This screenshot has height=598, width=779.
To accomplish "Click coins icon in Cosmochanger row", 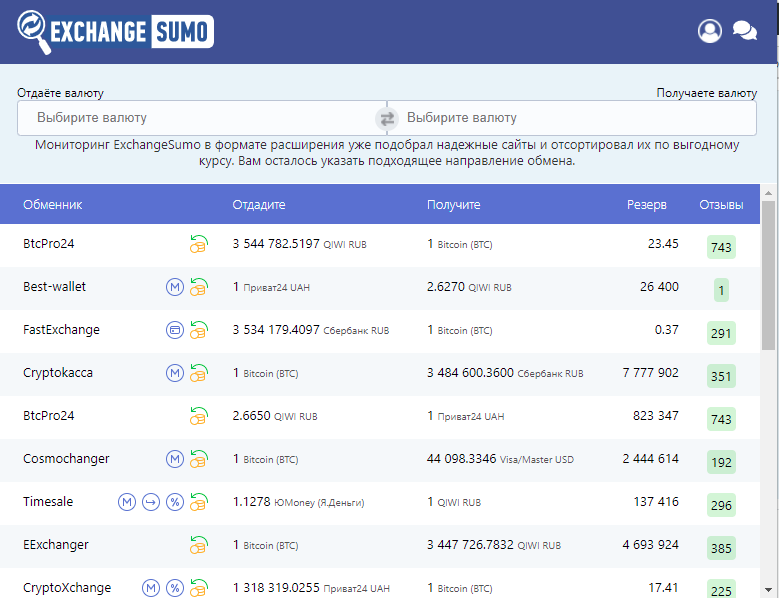I will point(199,459).
